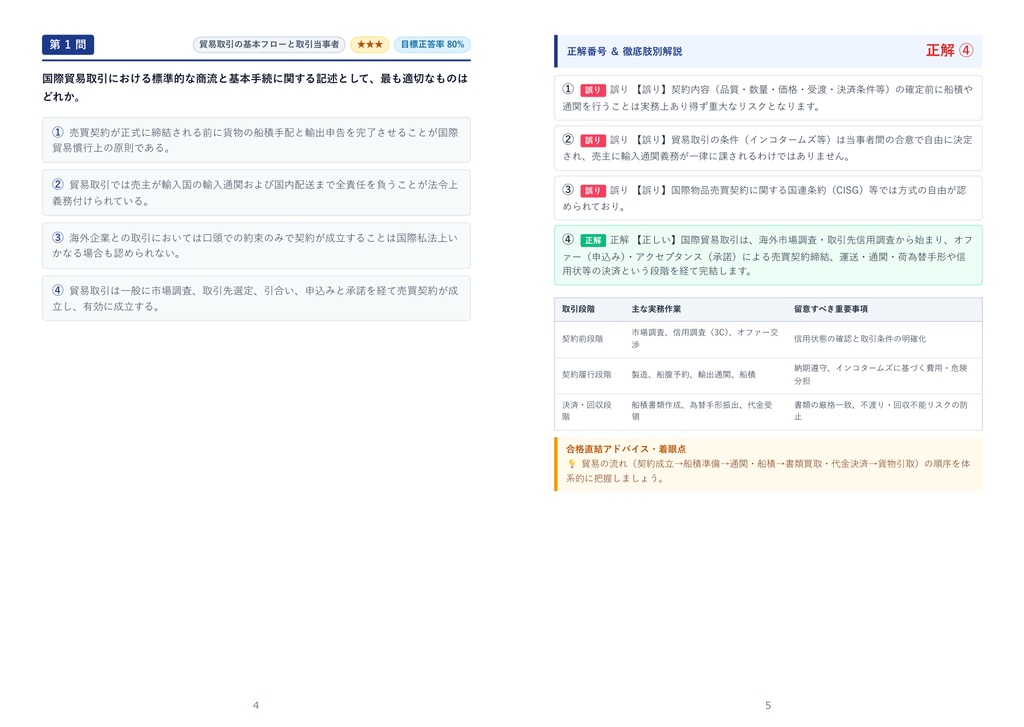Screen dimensions: 1024x727
Task: Select answer option ③ about 口頭での約束
Action: coord(256,246)
